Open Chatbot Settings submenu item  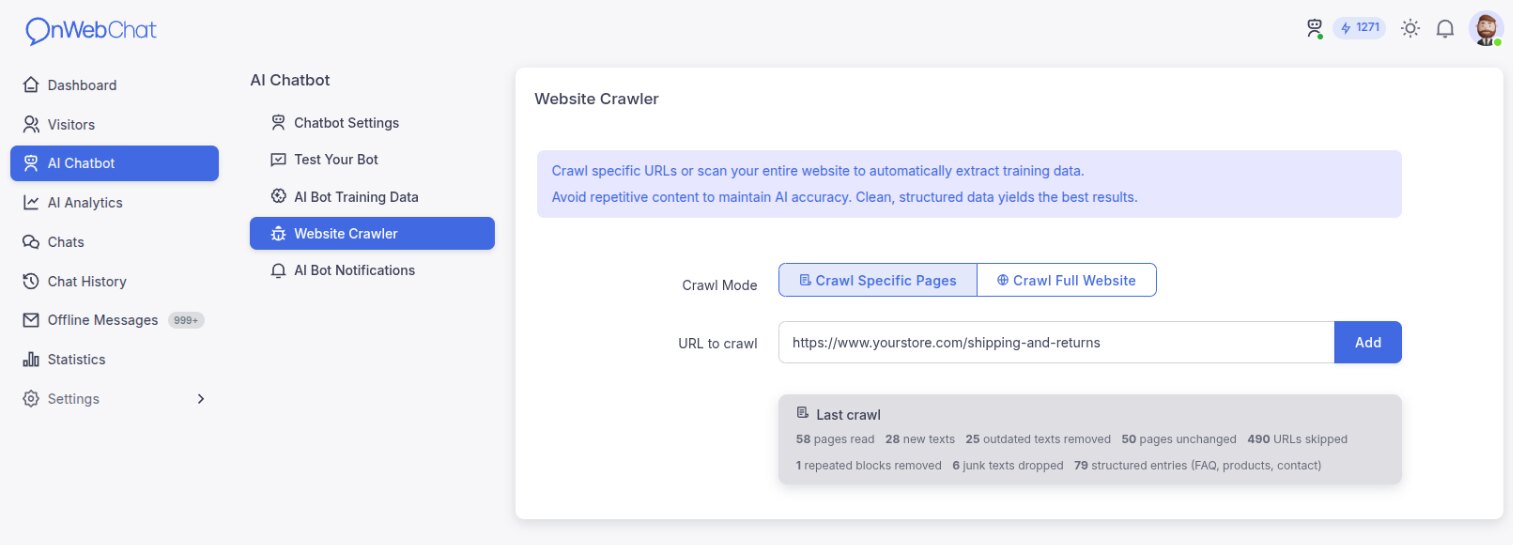(x=372, y=123)
